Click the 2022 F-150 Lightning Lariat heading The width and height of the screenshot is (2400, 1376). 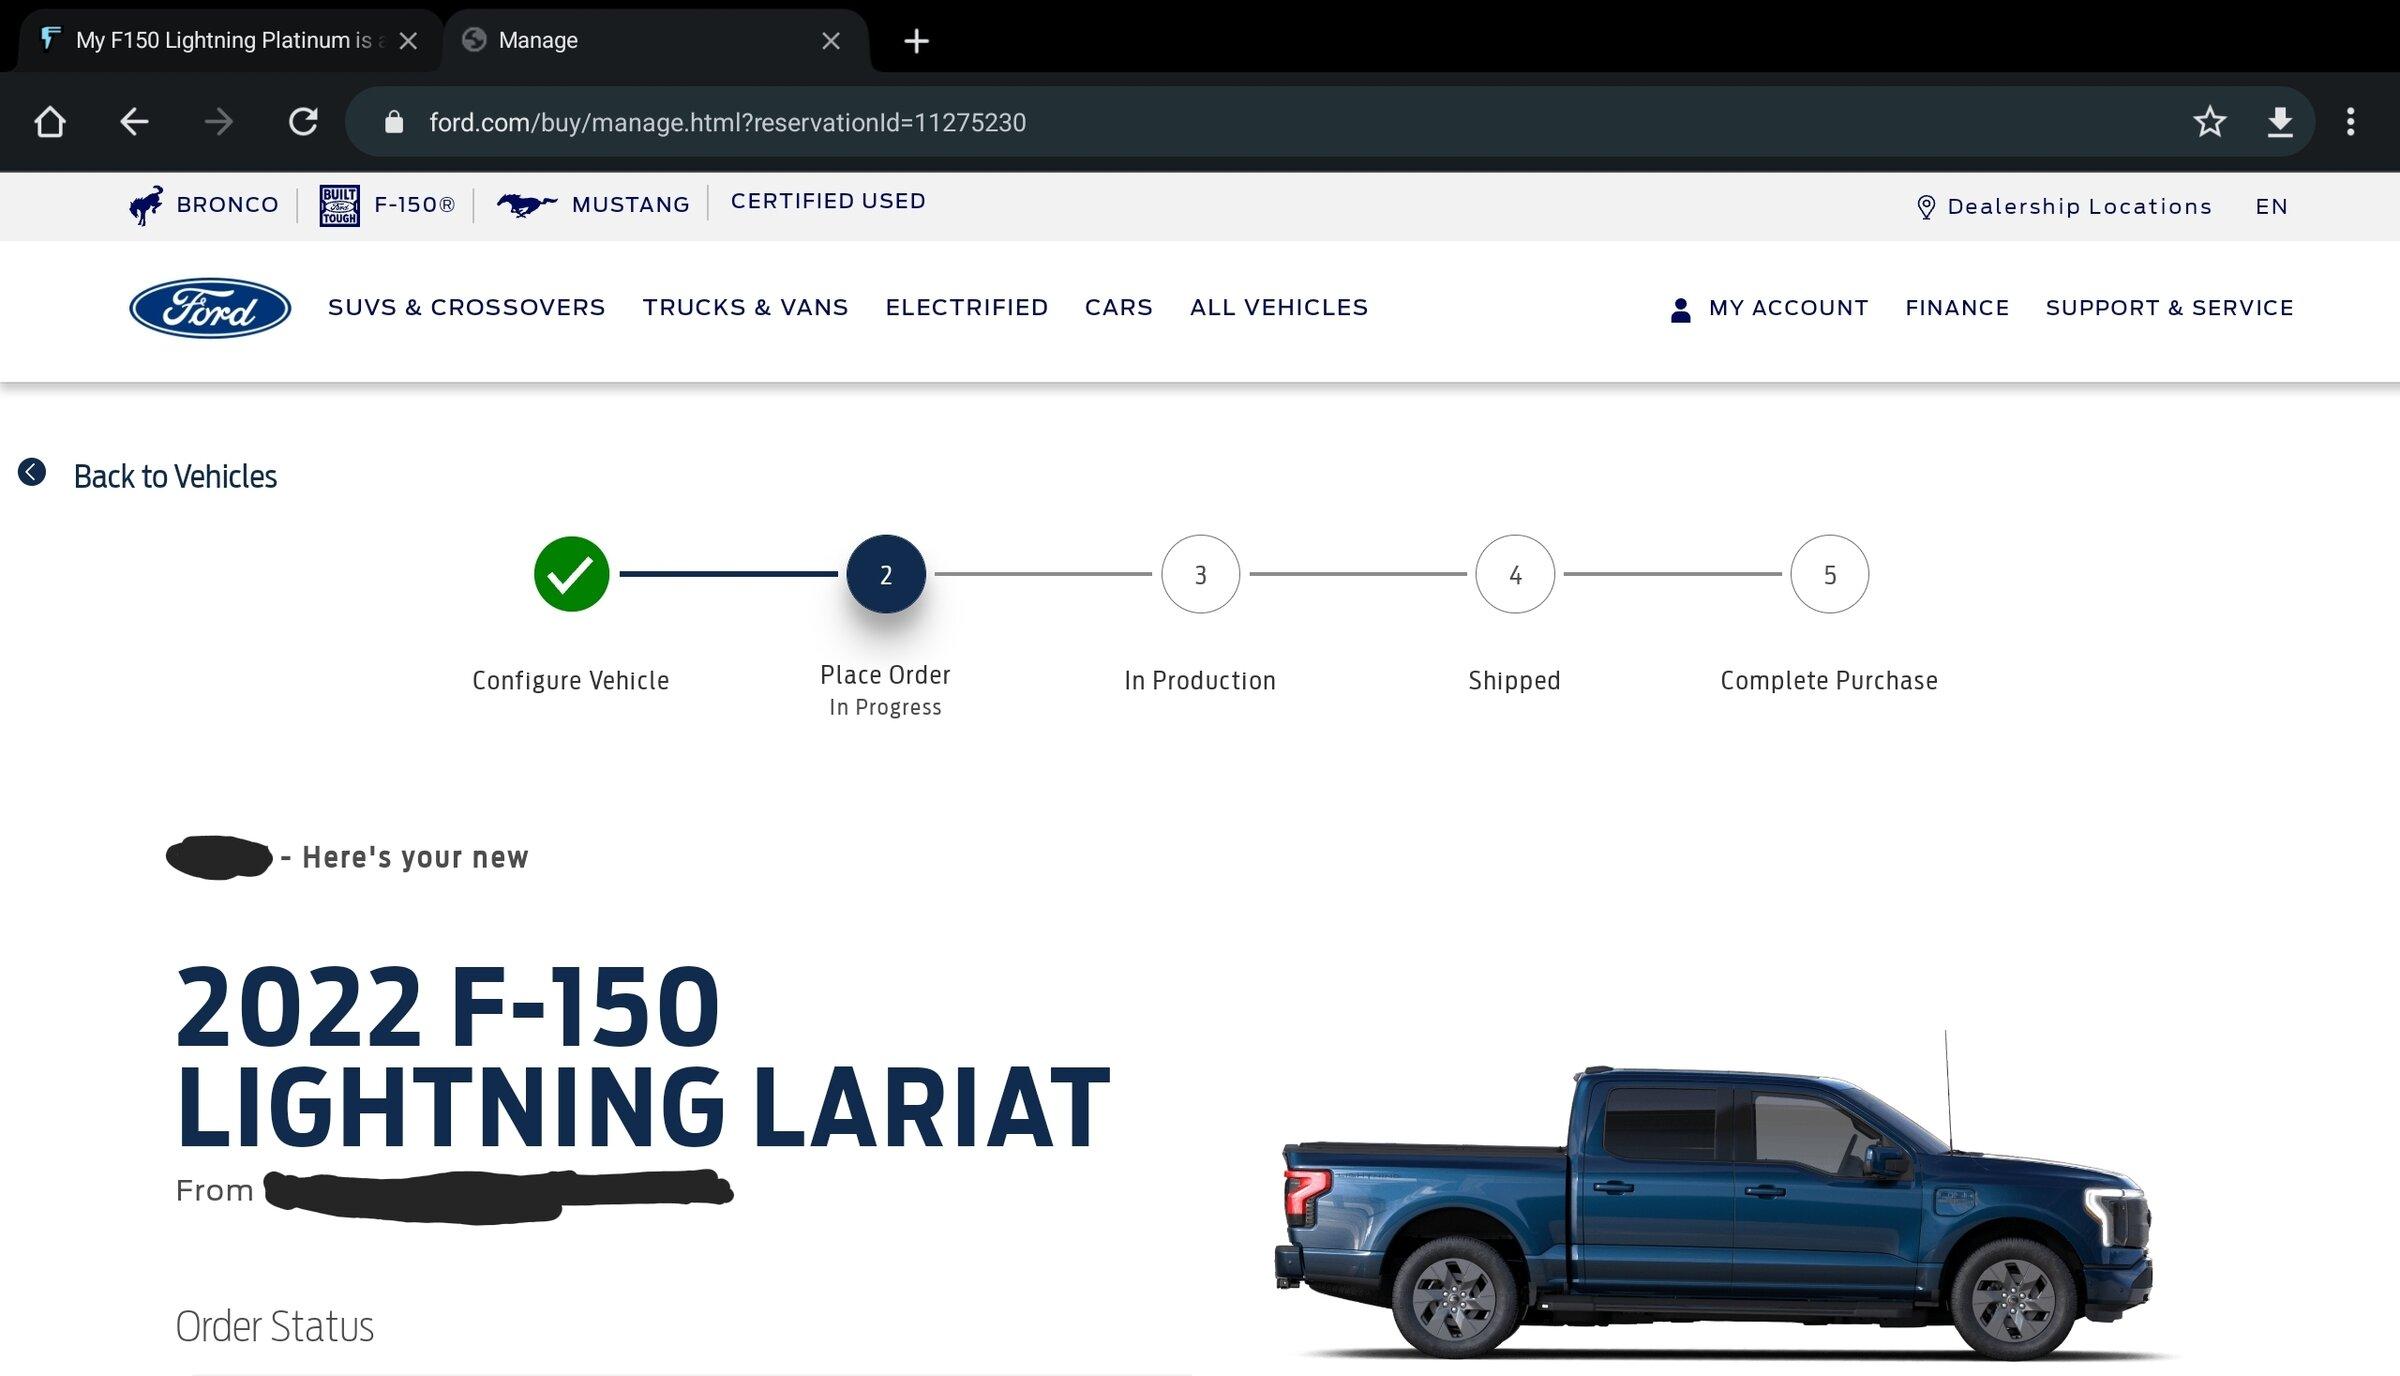click(x=642, y=1055)
